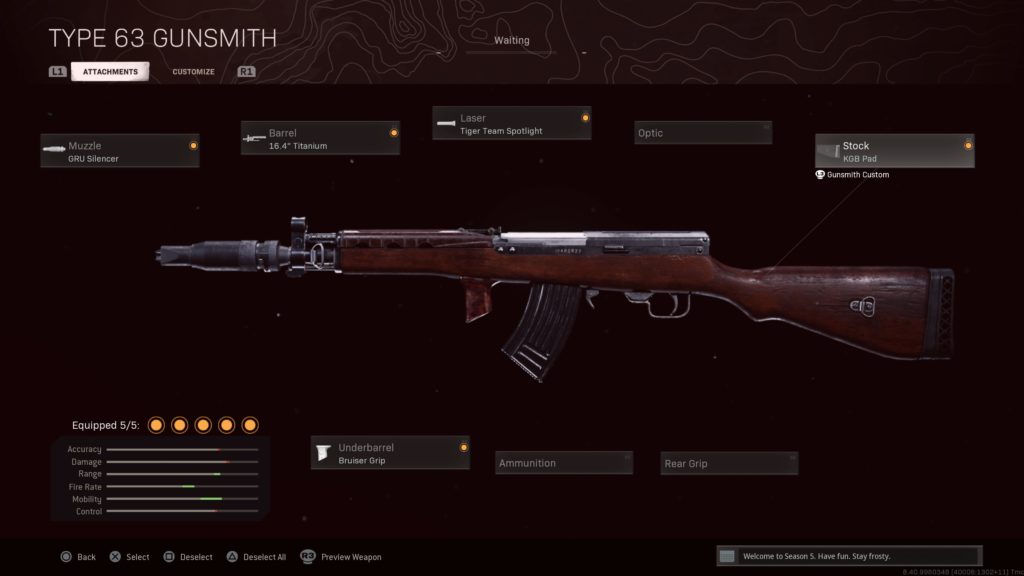Click the KGB Pad stock icon
Viewport: 1024px width, 576px height.
point(828,151)
